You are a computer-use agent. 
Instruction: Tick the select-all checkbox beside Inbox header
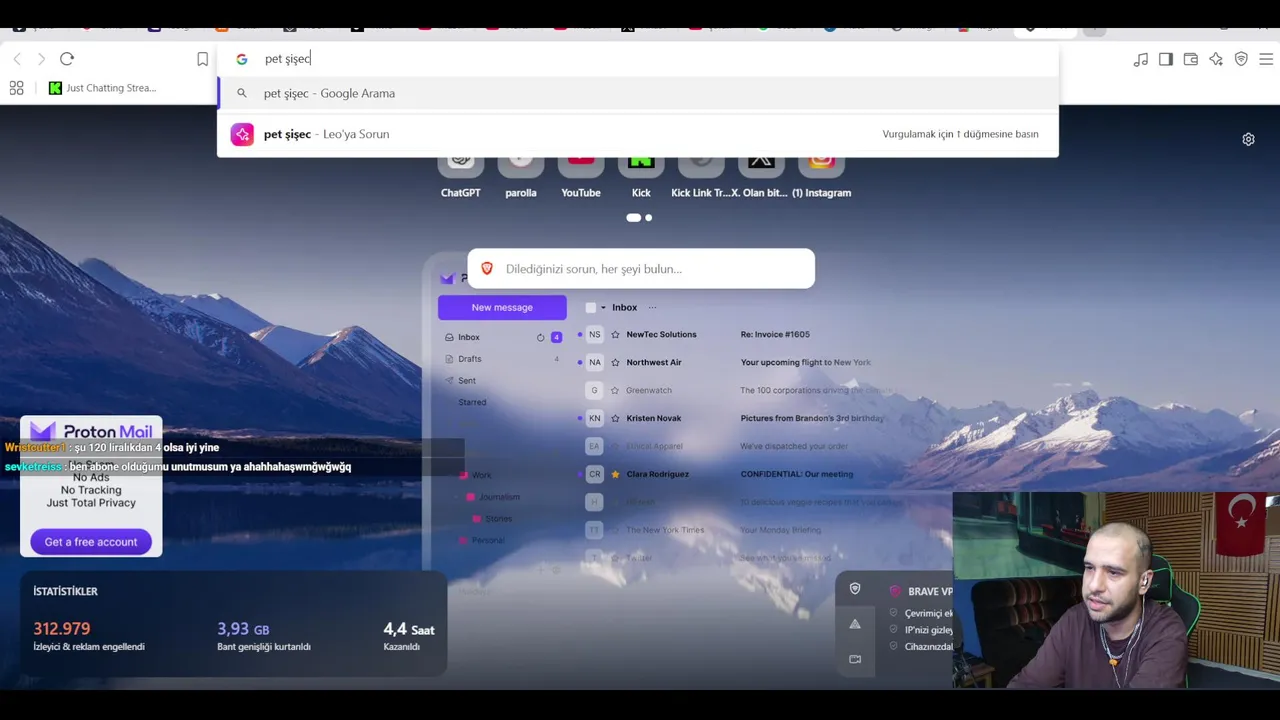(591, 307)
